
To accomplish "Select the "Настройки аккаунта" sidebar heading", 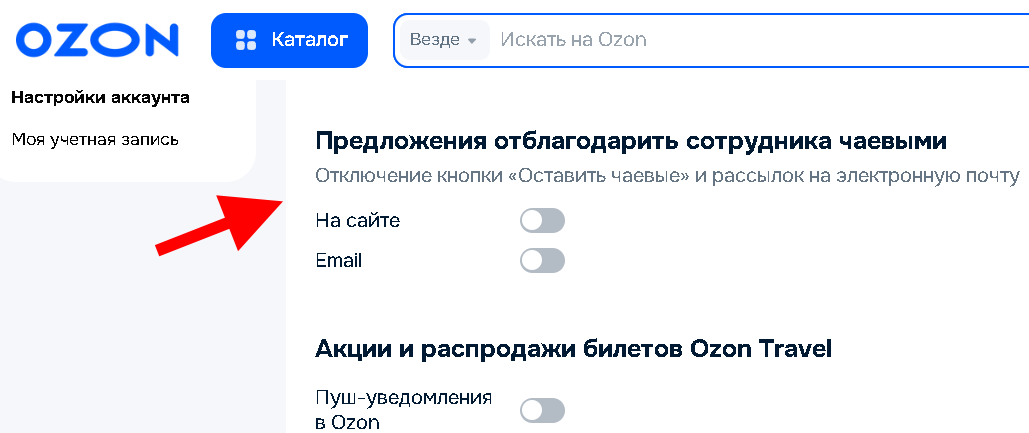I will [100, 97].
